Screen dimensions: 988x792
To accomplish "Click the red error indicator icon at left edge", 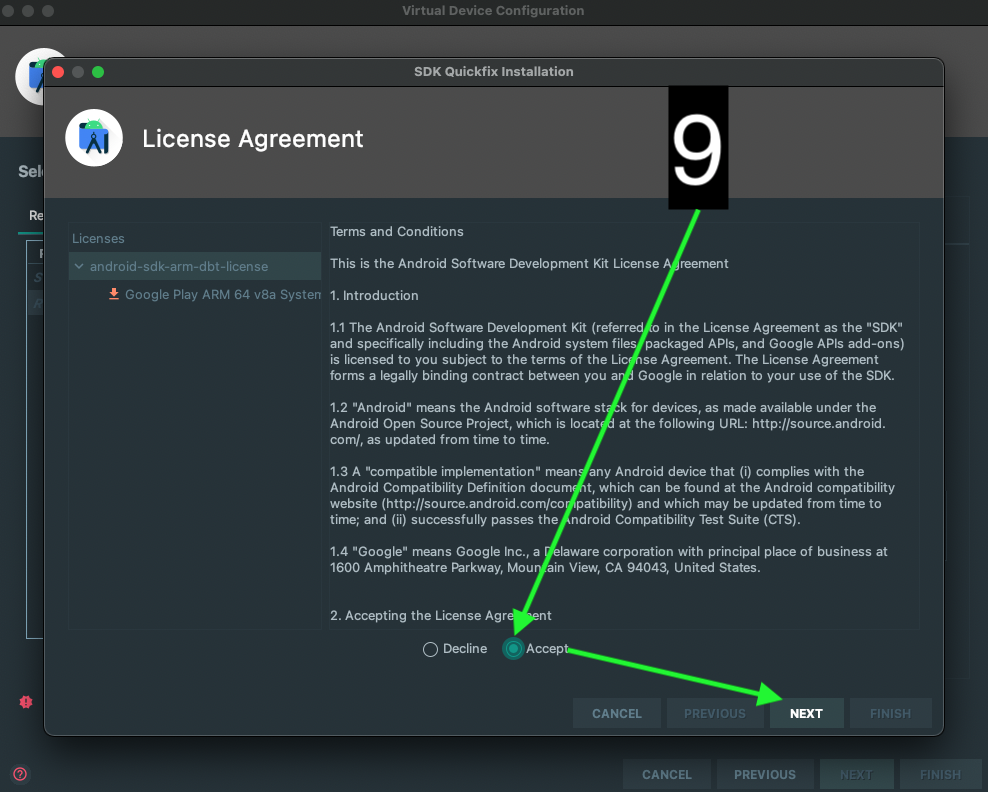I will [x=26, y=702].
